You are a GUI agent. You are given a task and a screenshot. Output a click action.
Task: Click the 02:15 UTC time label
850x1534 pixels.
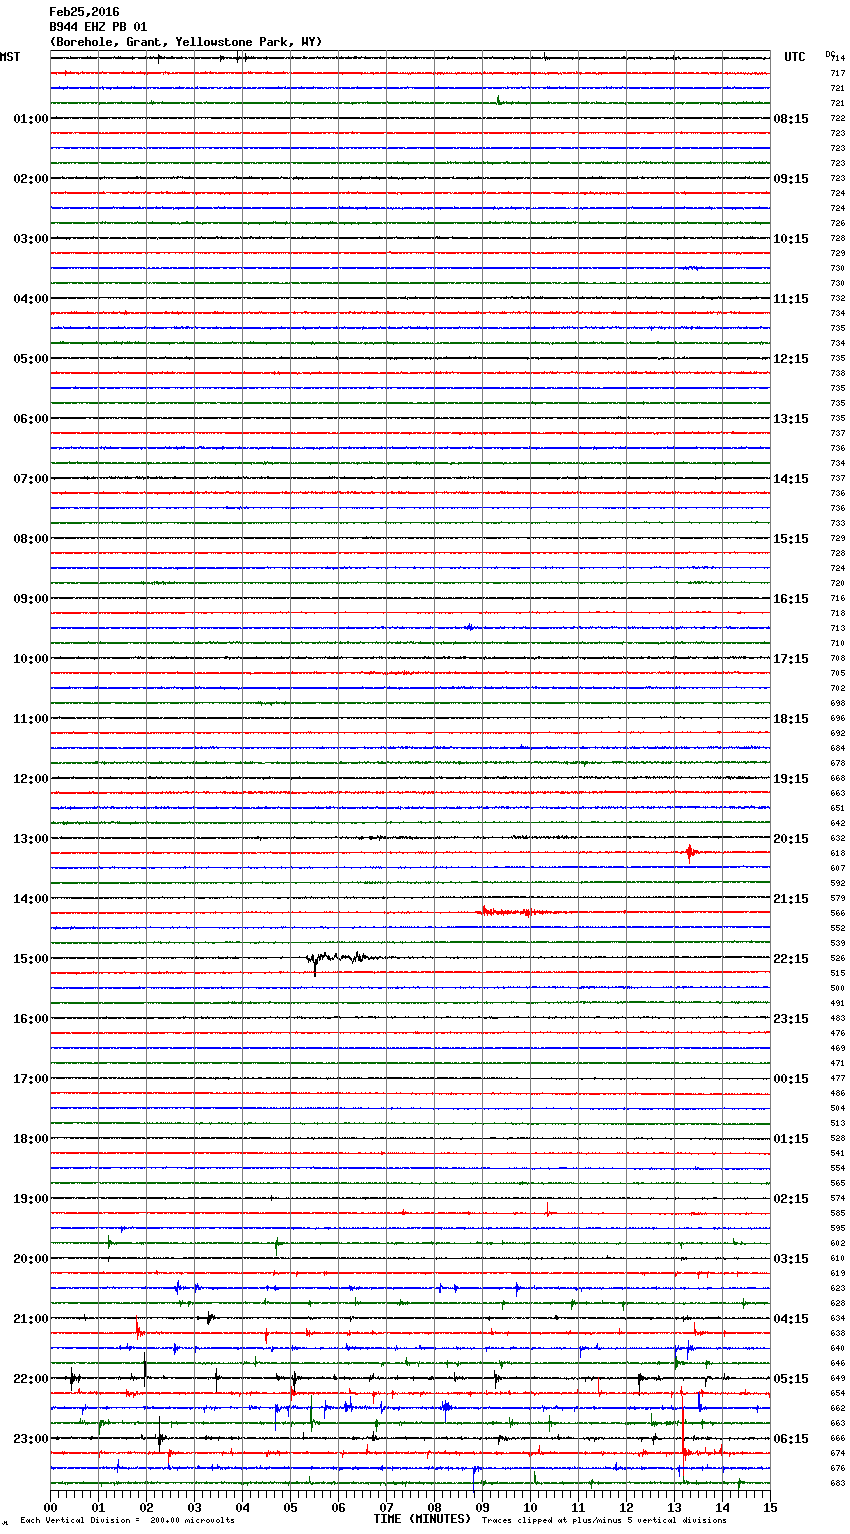tap(791, 1199)
